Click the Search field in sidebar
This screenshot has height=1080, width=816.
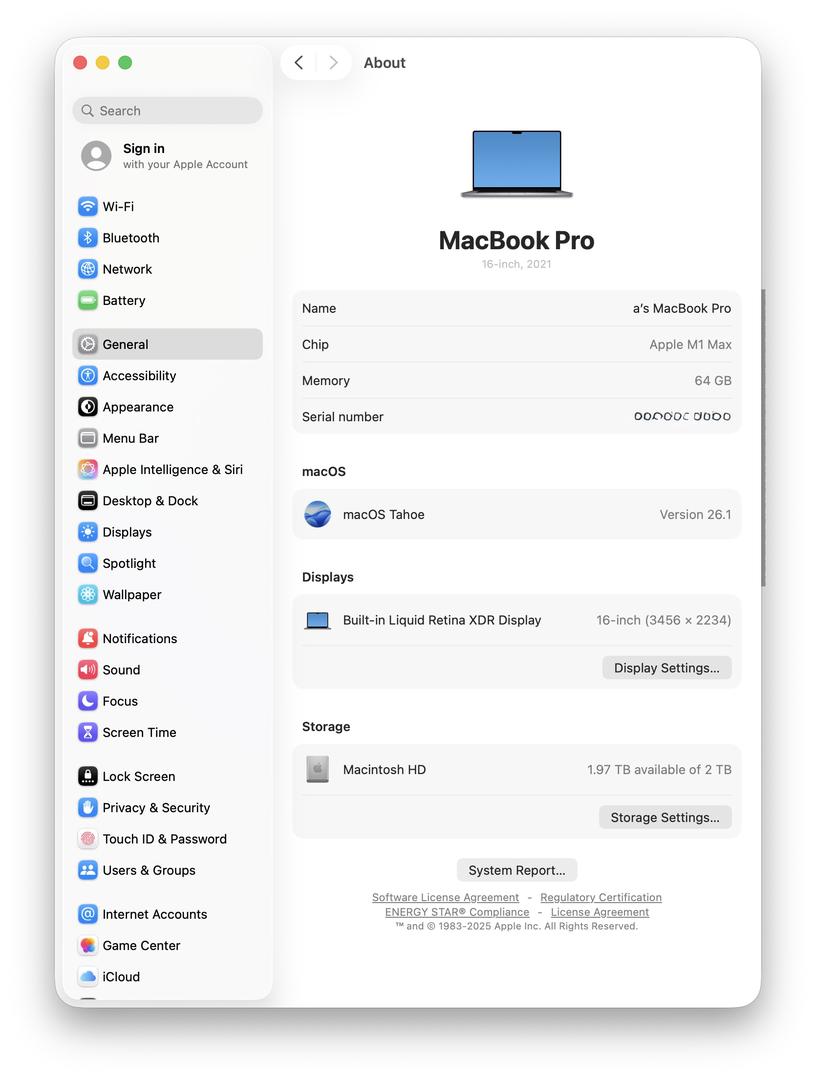click(168, 111)
